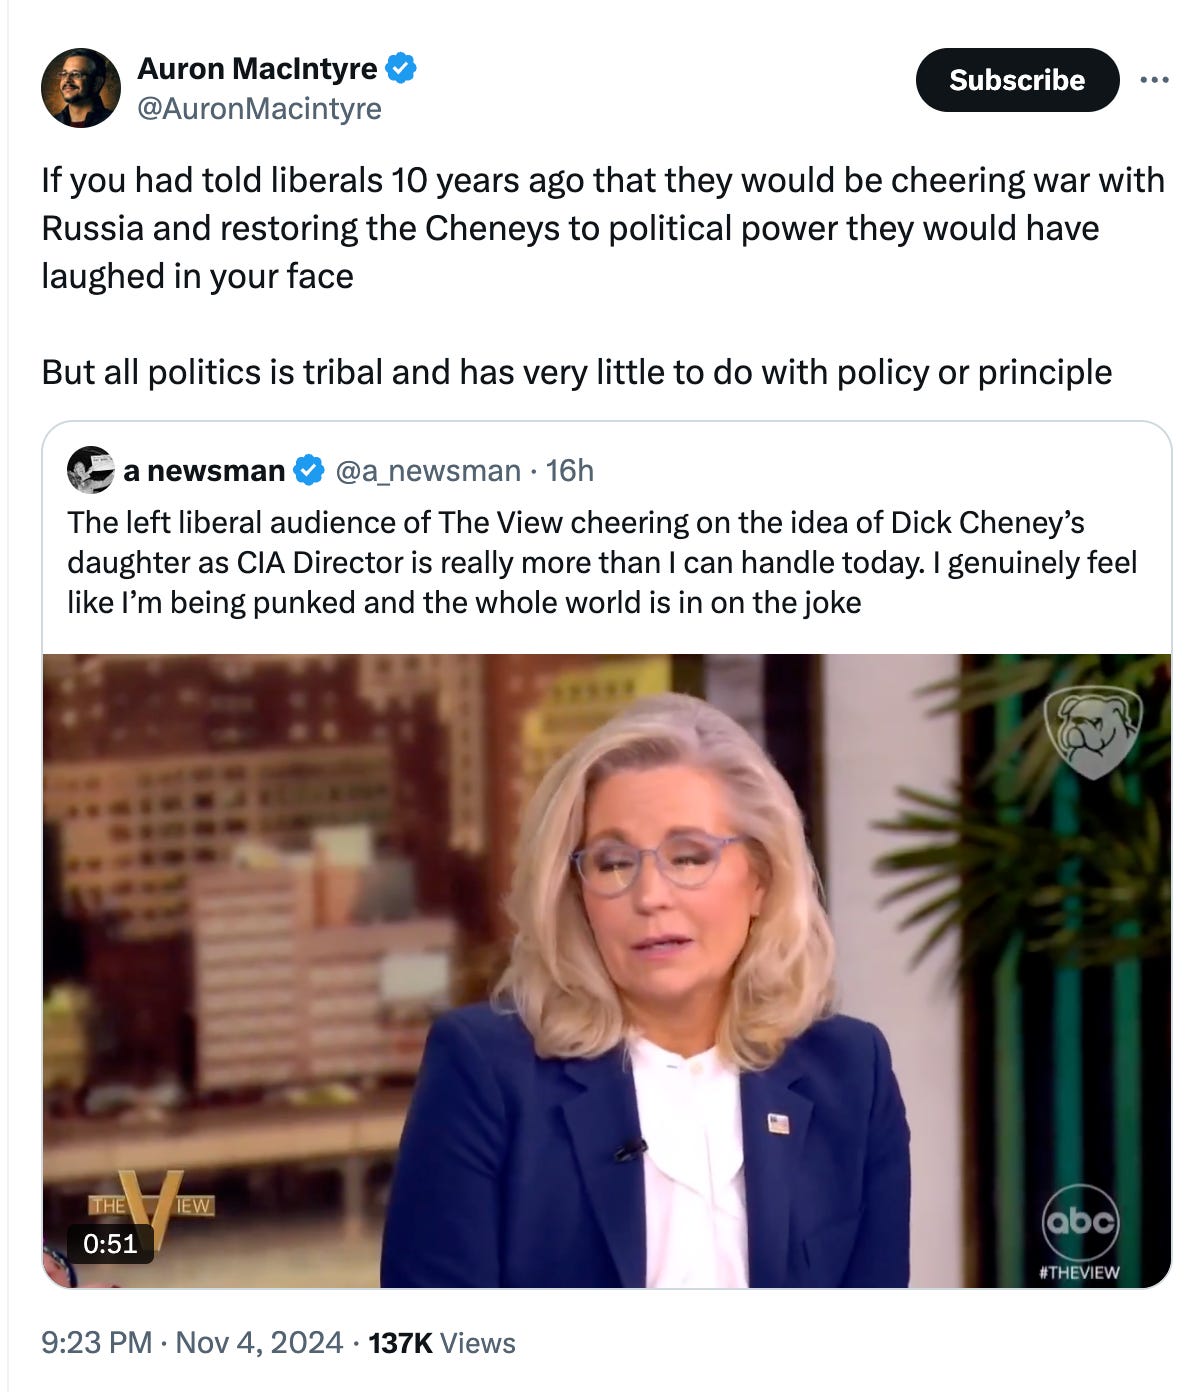Click The View logo watermark in video
Viewport: 1202px width, 1392px height.
[152, 1205]
